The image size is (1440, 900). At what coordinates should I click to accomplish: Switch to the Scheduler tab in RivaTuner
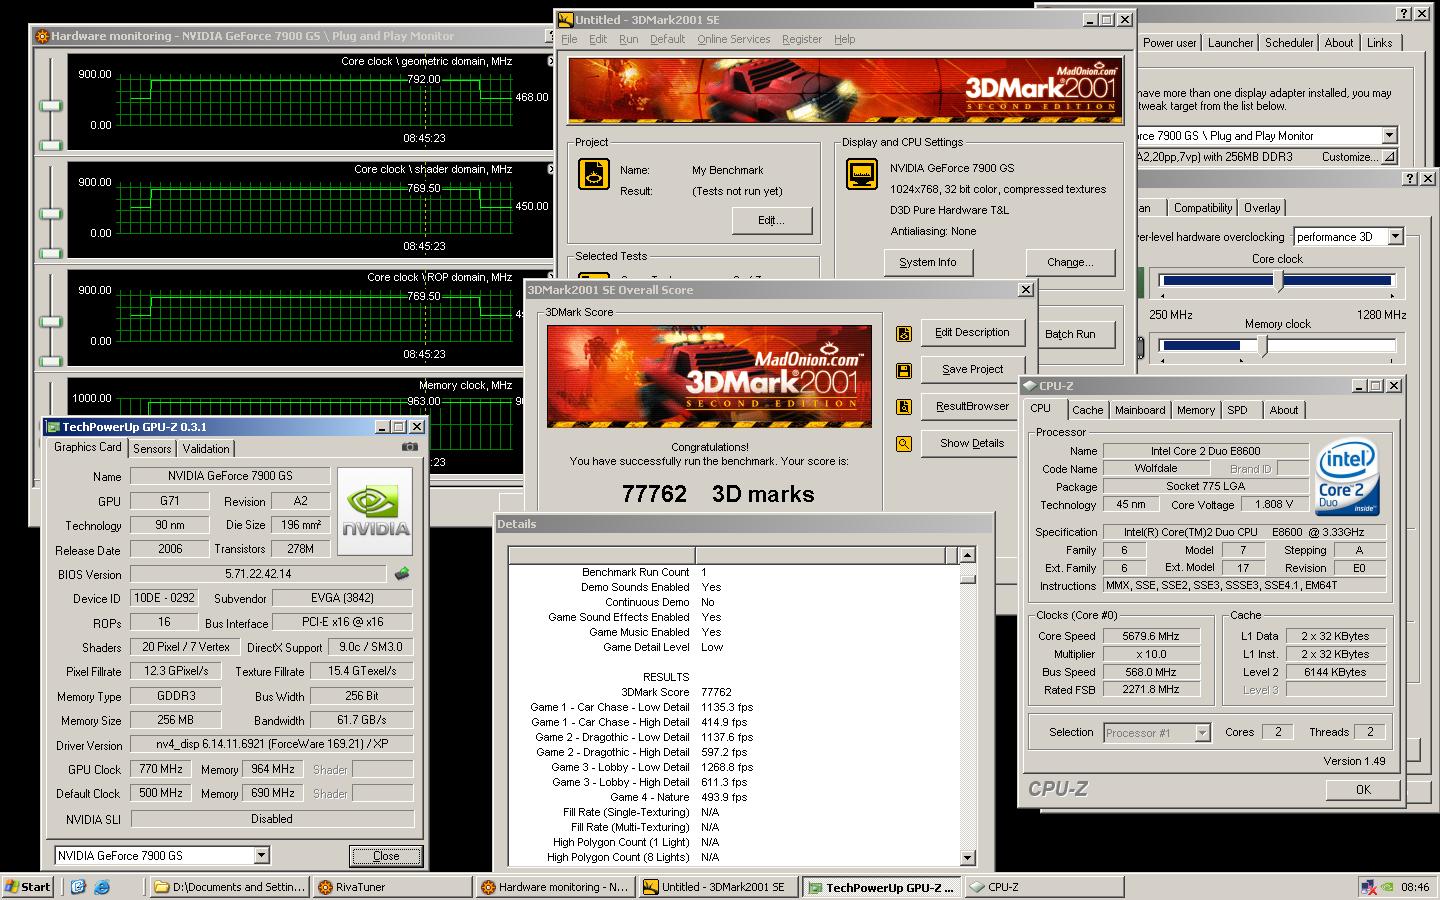(x=1289, y=43)
